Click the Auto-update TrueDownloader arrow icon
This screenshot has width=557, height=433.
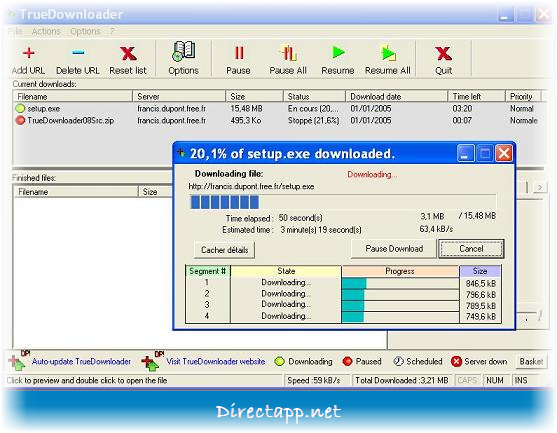16,362
